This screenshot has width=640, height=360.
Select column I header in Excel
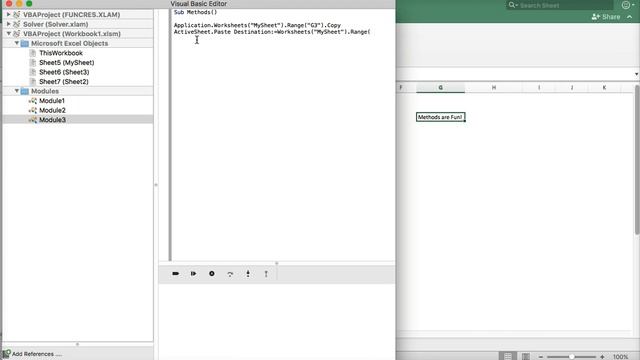click(539, 88)
